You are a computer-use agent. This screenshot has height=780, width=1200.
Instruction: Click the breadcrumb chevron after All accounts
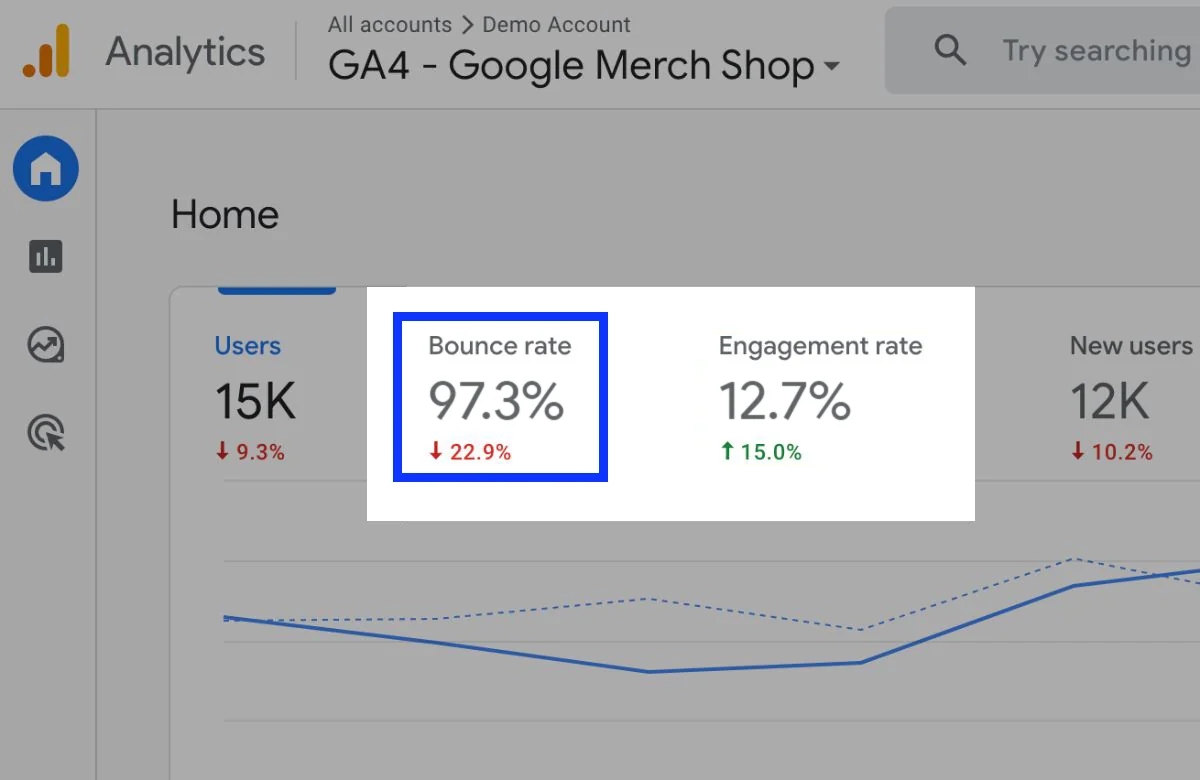coord(466,24)
